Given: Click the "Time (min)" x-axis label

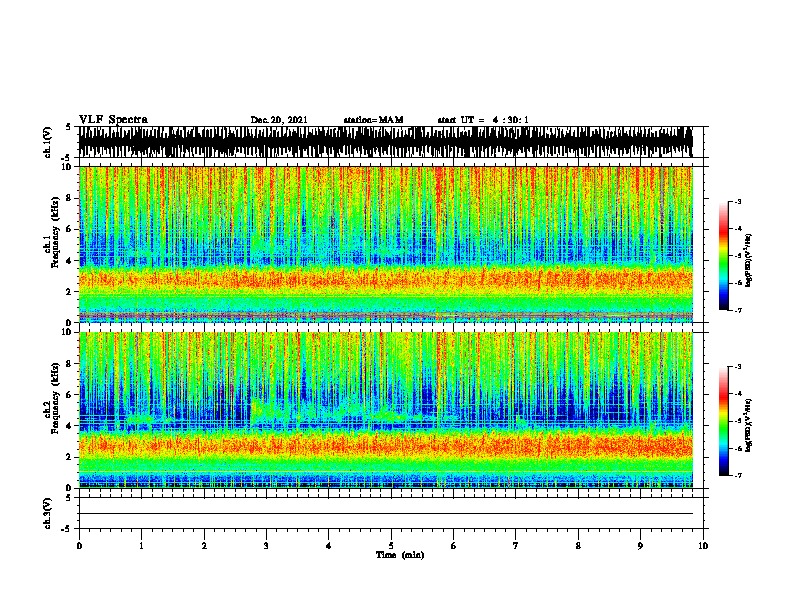Looking at the screenshot, I should (400, 555).
